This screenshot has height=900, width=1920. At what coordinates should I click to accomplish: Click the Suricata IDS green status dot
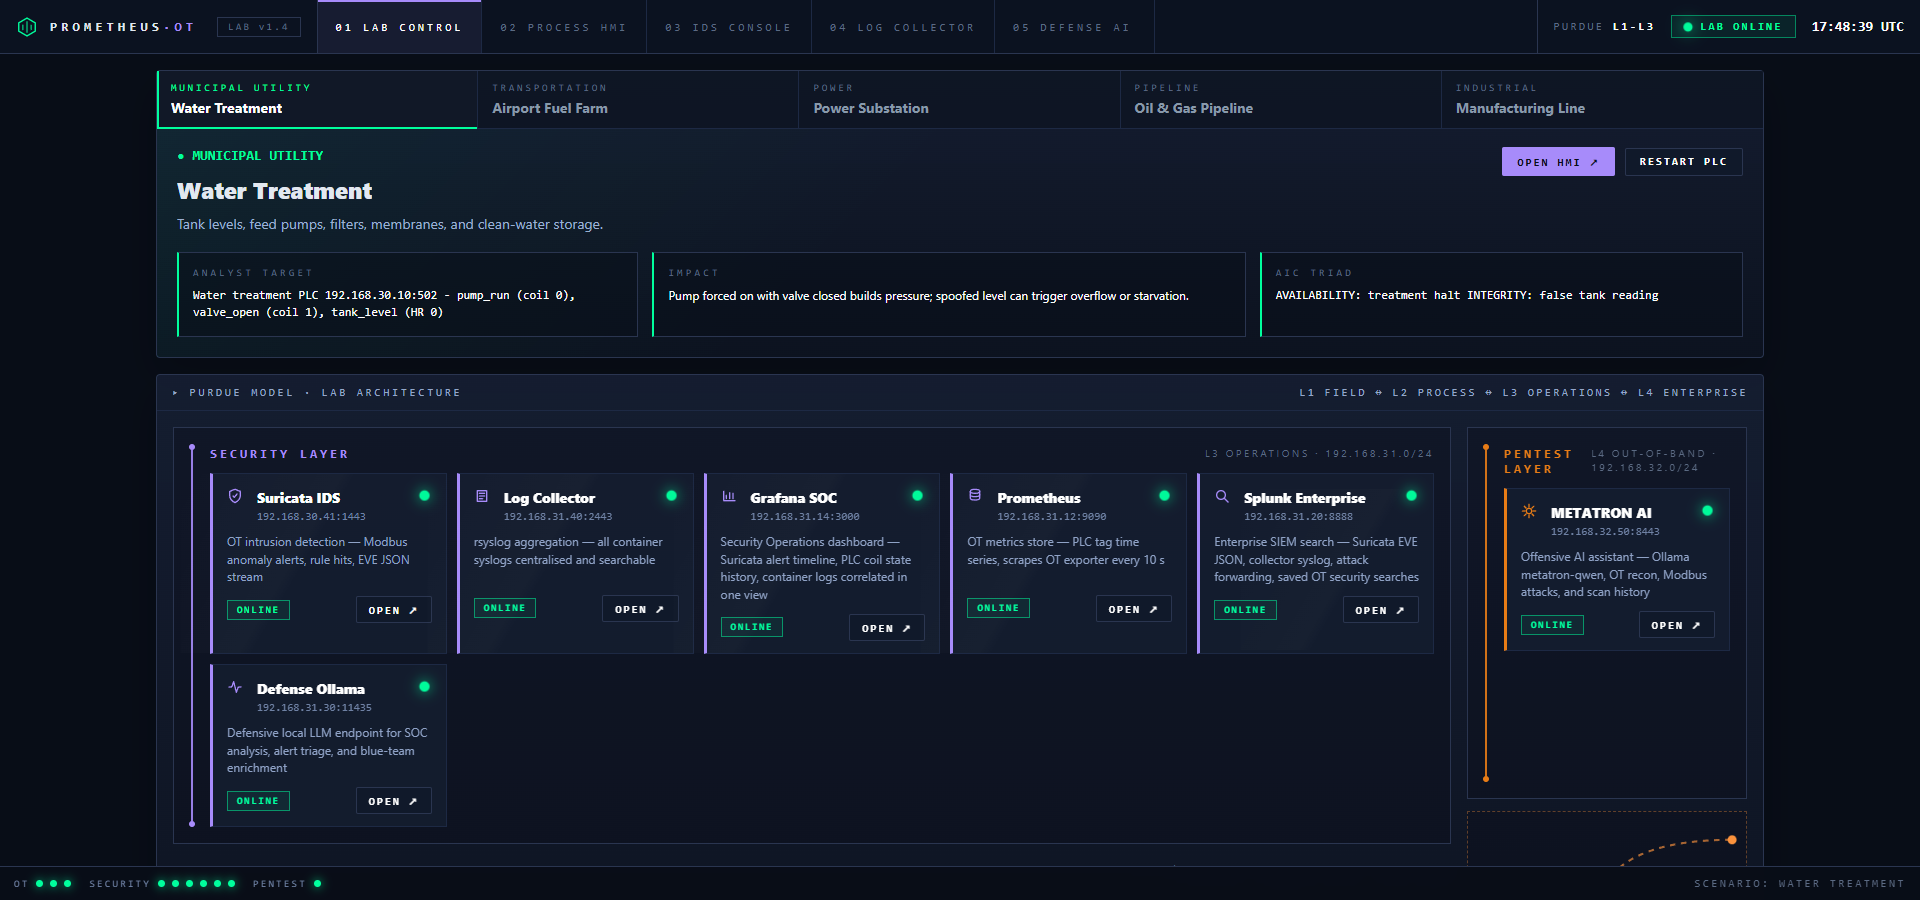425,496
